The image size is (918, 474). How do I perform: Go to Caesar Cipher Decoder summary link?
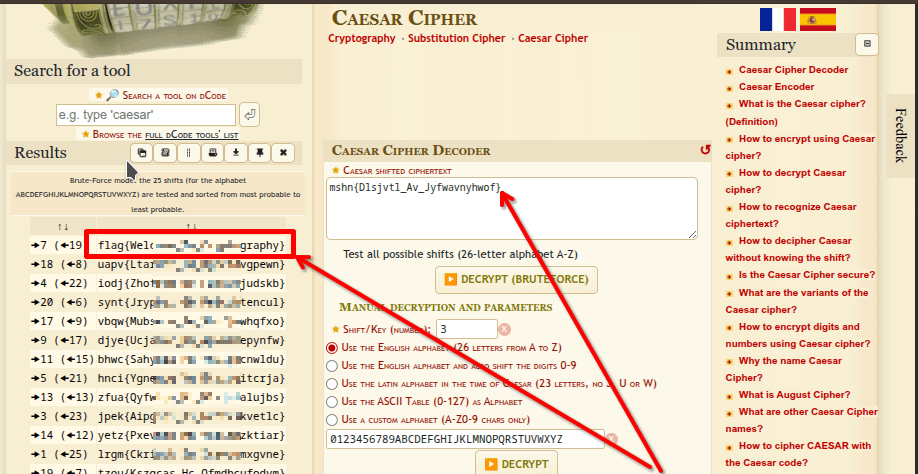[x=793, y=70]
